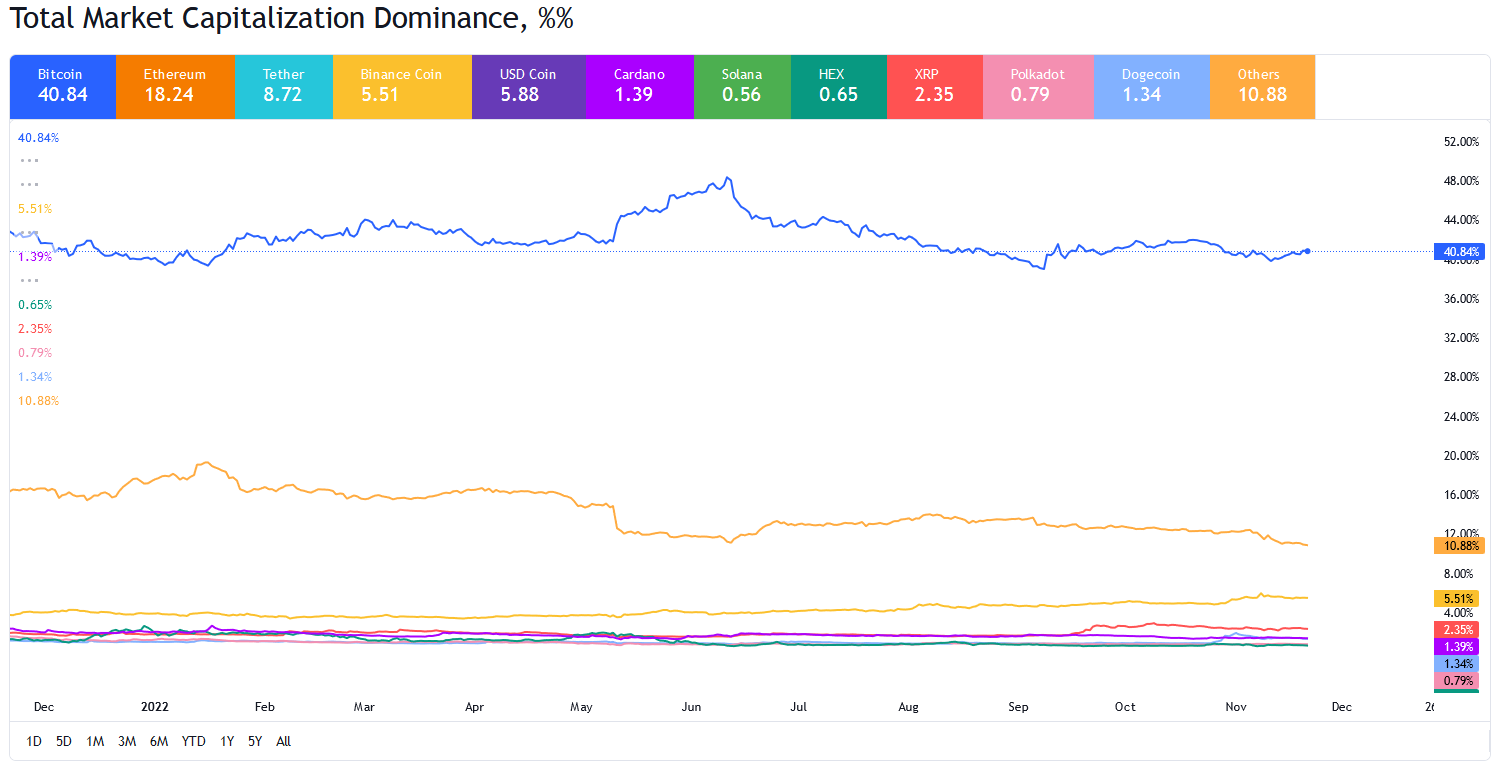Click the red 2.35% XRP axis label

pos(1458,629)
